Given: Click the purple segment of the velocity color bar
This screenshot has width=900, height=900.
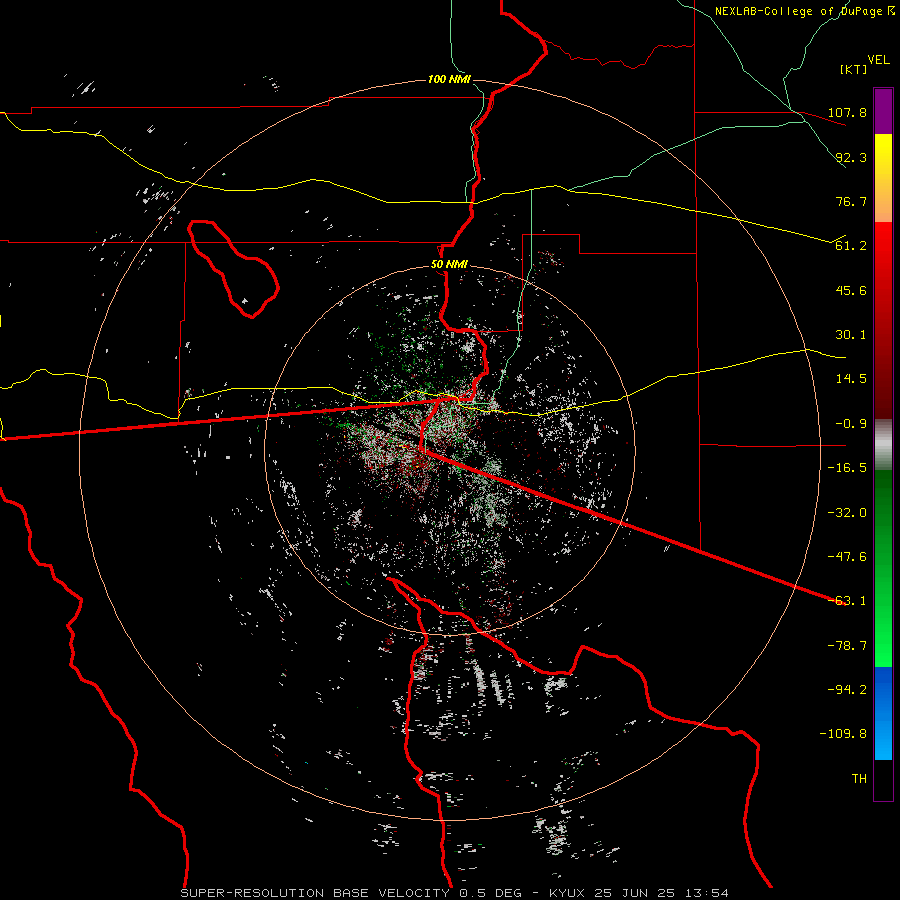Looking at the screenshot, I should 883,111.
